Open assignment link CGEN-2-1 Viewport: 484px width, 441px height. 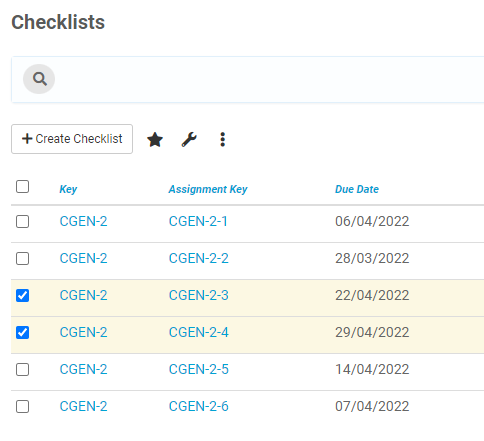pos(198,221)
